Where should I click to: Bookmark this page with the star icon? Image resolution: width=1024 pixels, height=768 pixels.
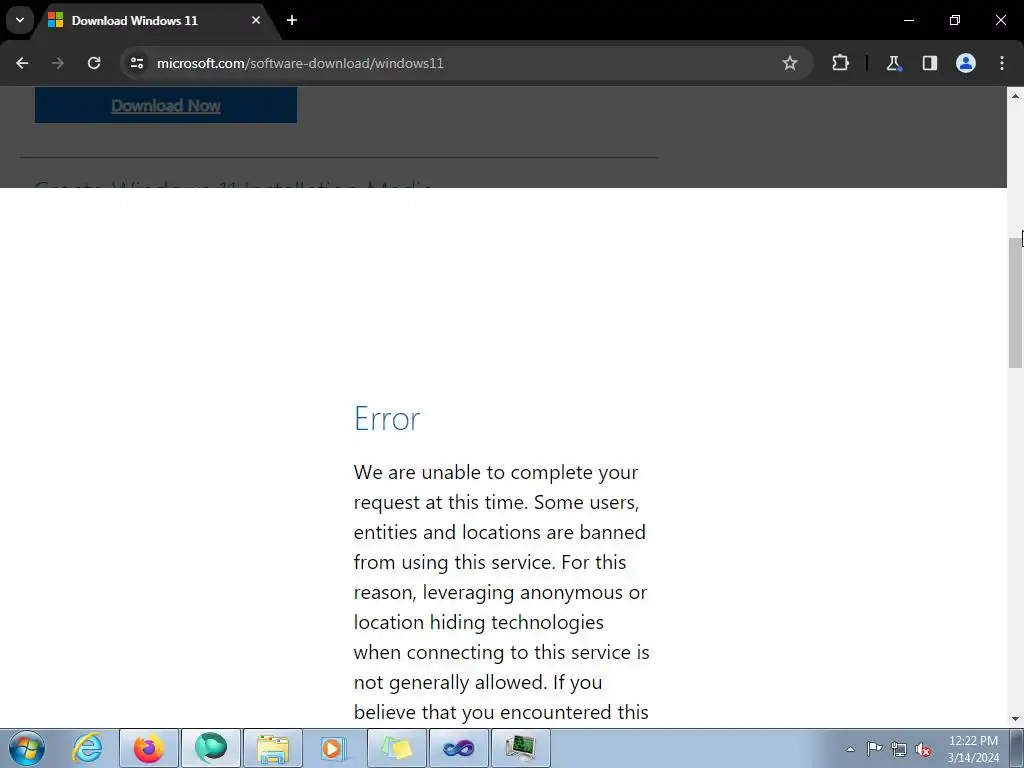coord(790,63)
